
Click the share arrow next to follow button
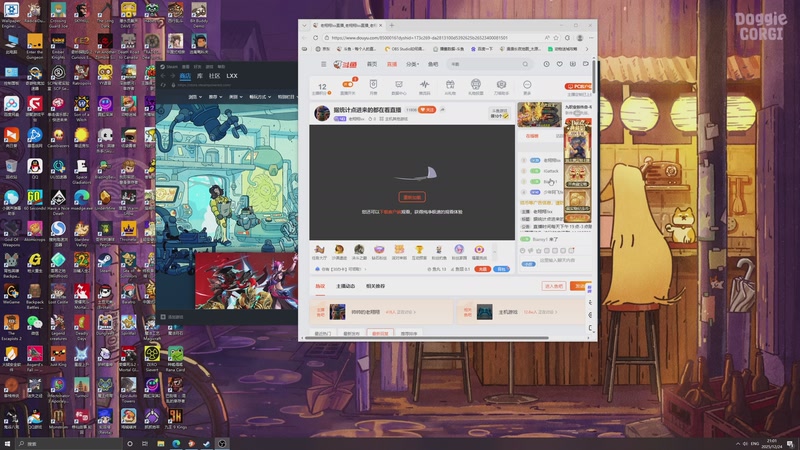pyautogui.click(x=442, y=110)
